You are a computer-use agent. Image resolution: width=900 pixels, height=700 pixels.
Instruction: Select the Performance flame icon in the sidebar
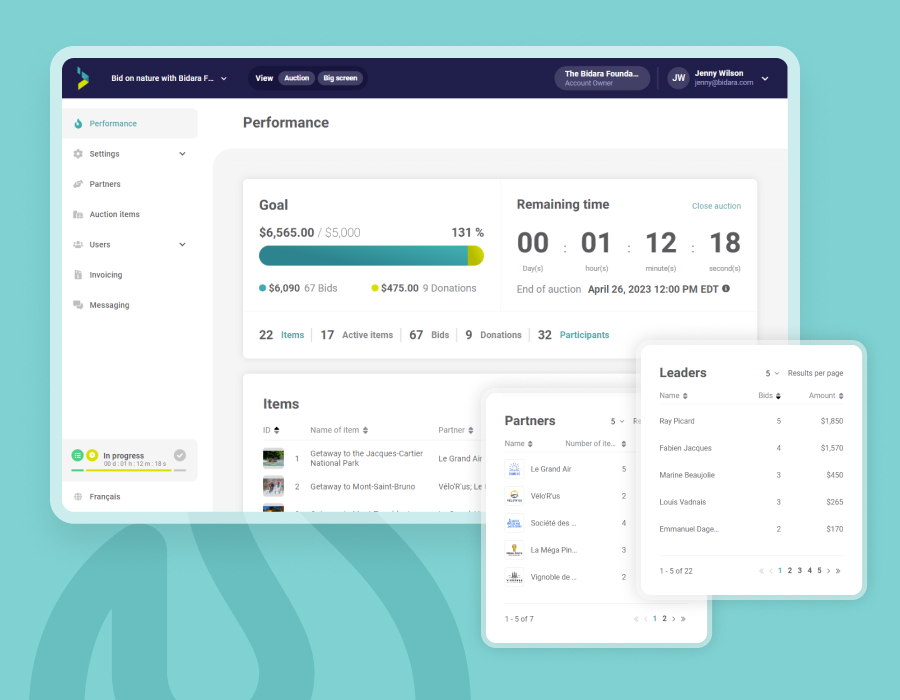point(76,123)
